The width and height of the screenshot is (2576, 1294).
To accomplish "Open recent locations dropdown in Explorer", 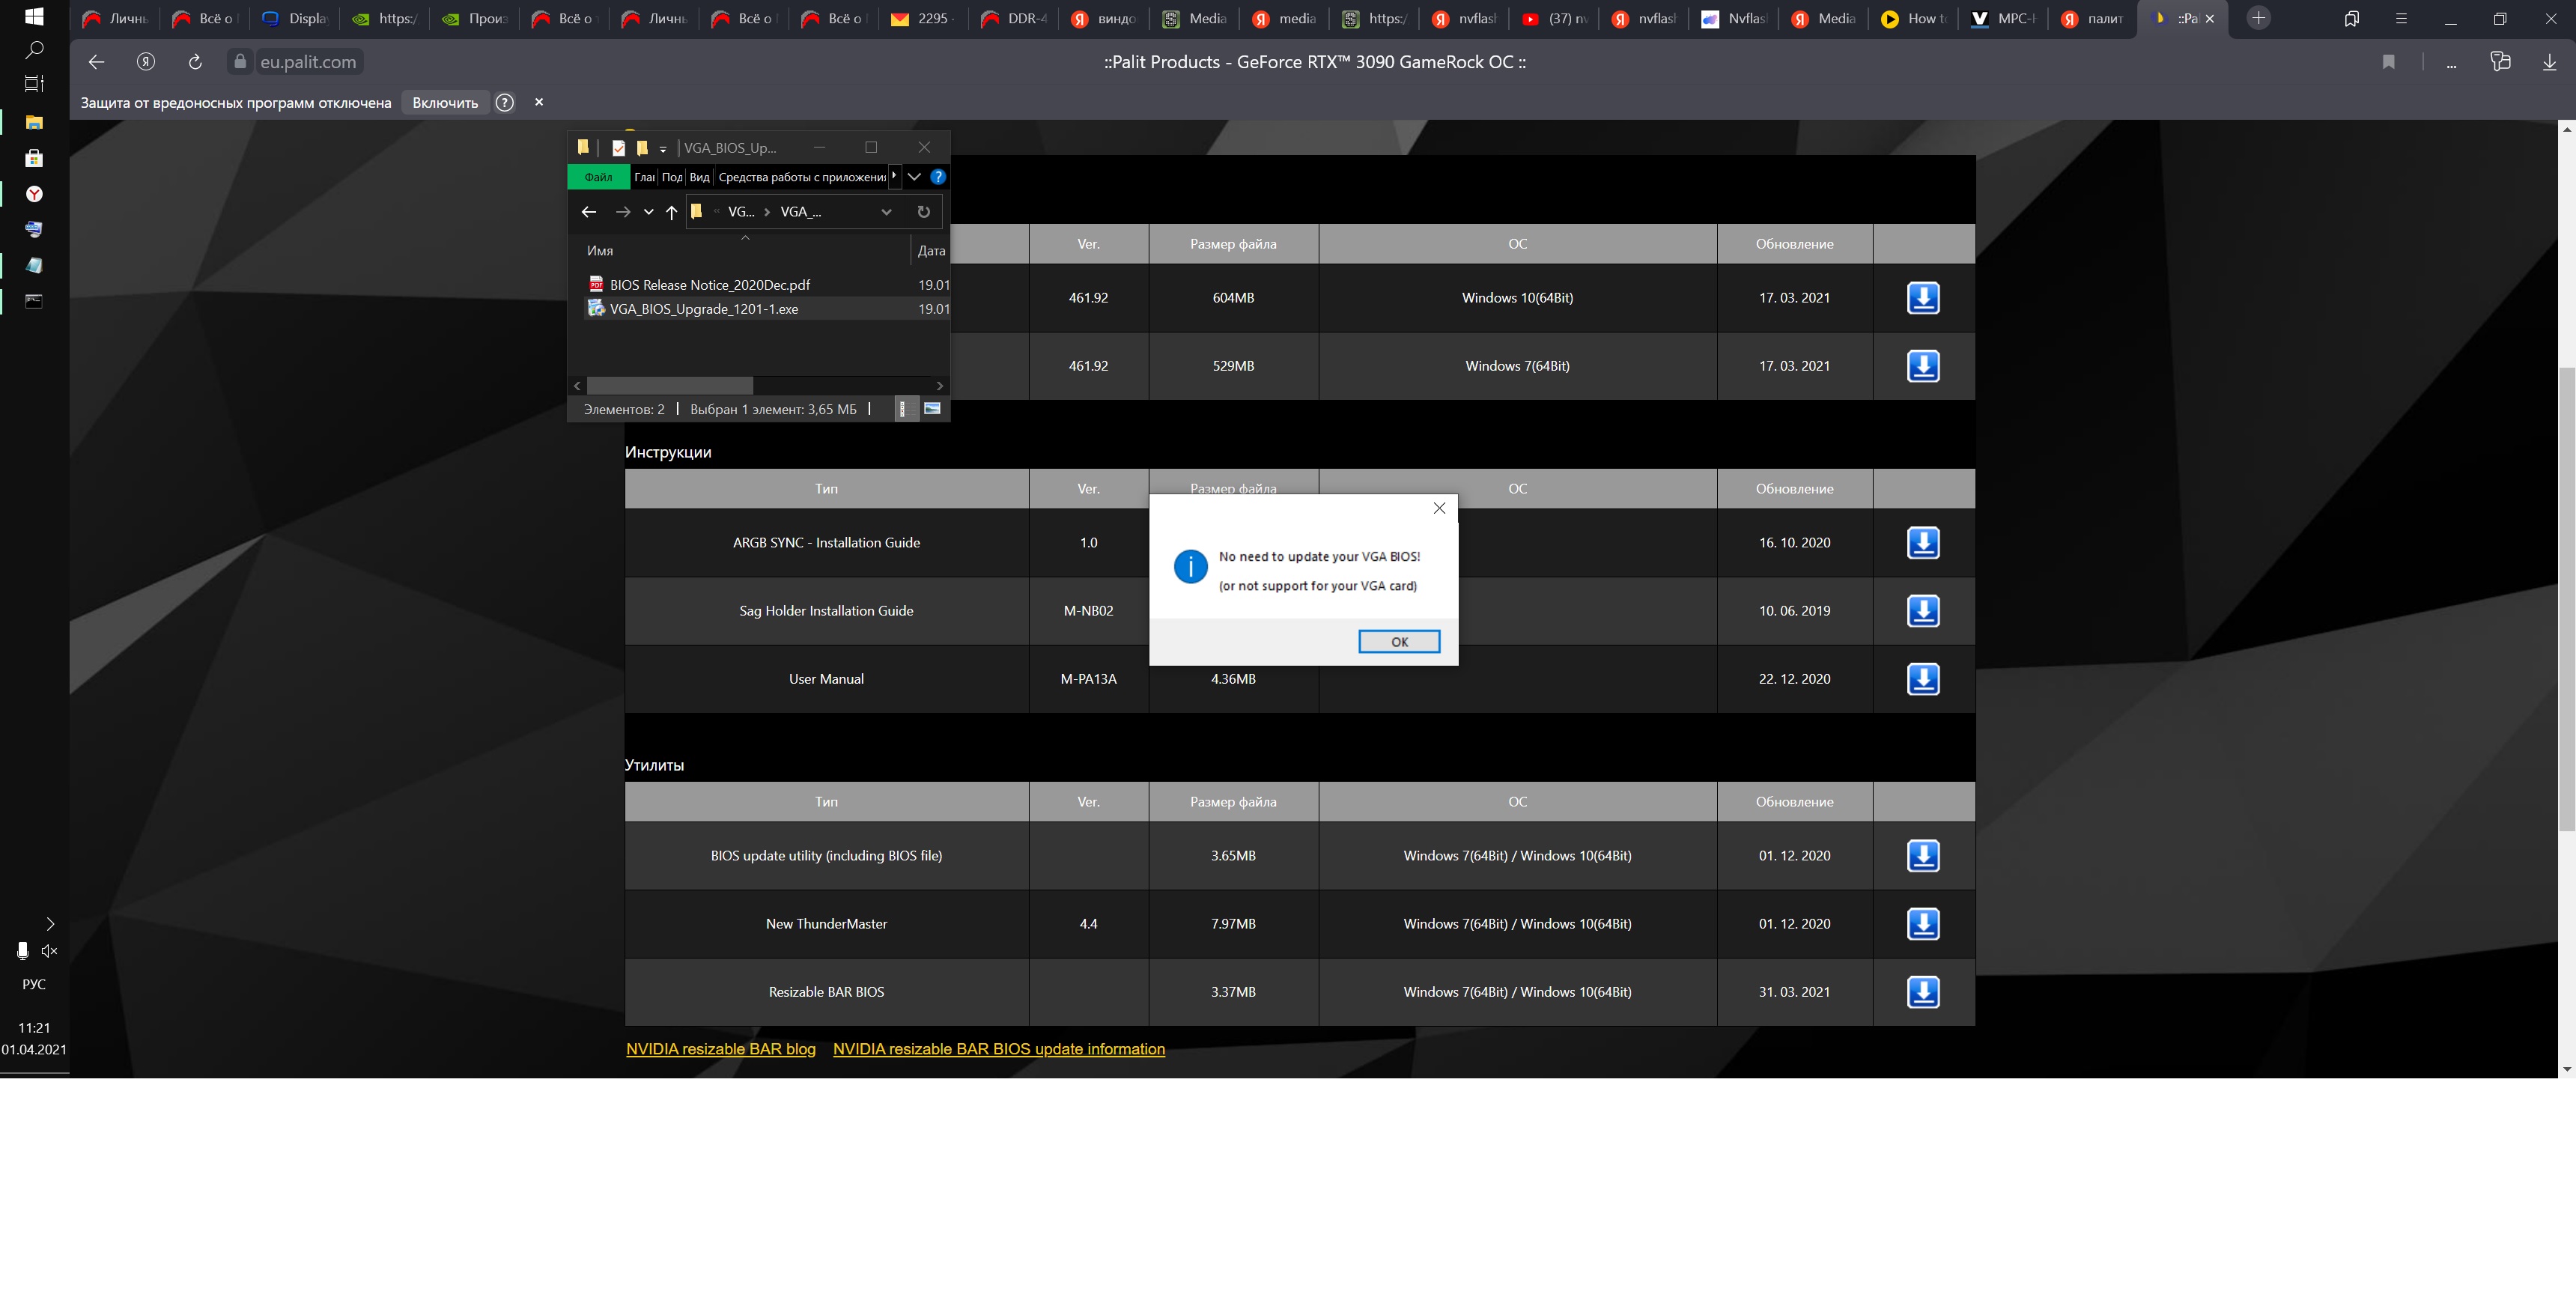I will (648, 212).
